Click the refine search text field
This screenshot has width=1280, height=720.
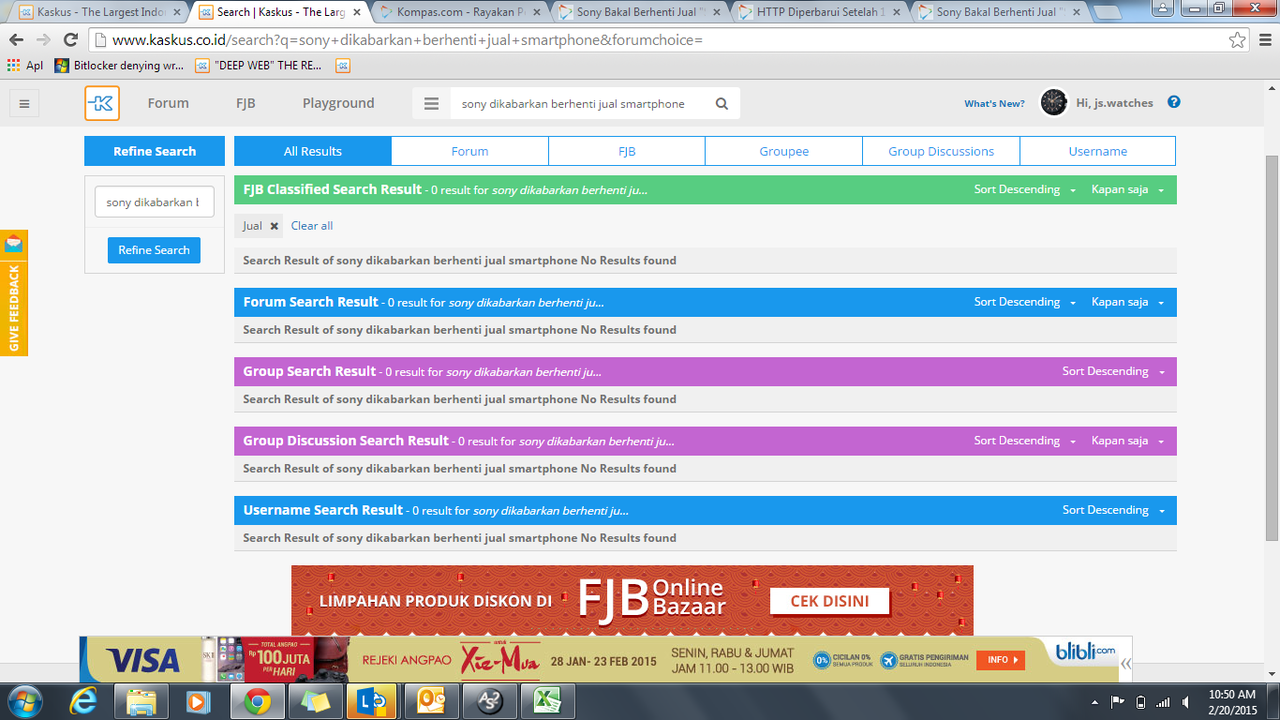(x=154, y=202)
